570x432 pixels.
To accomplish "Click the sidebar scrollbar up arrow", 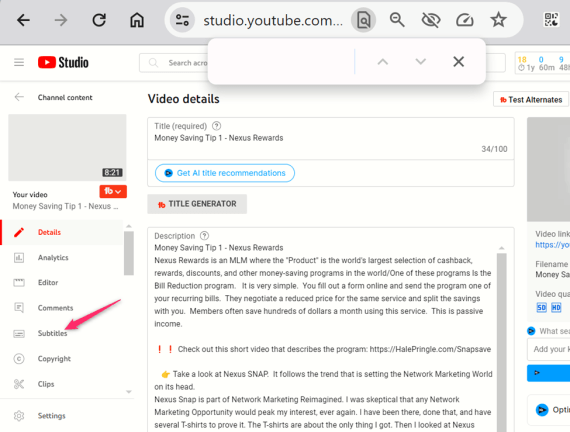I will 129,226.
